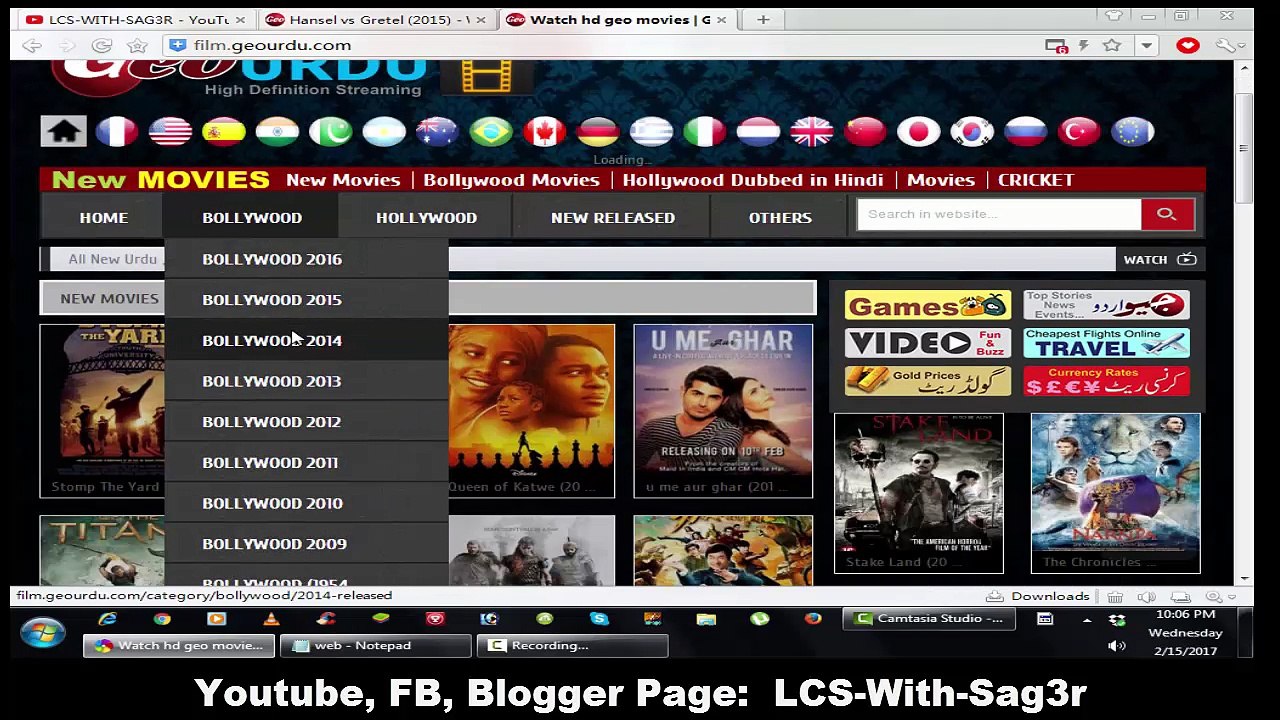Go back with the browser back arrow

pos(32,45)
